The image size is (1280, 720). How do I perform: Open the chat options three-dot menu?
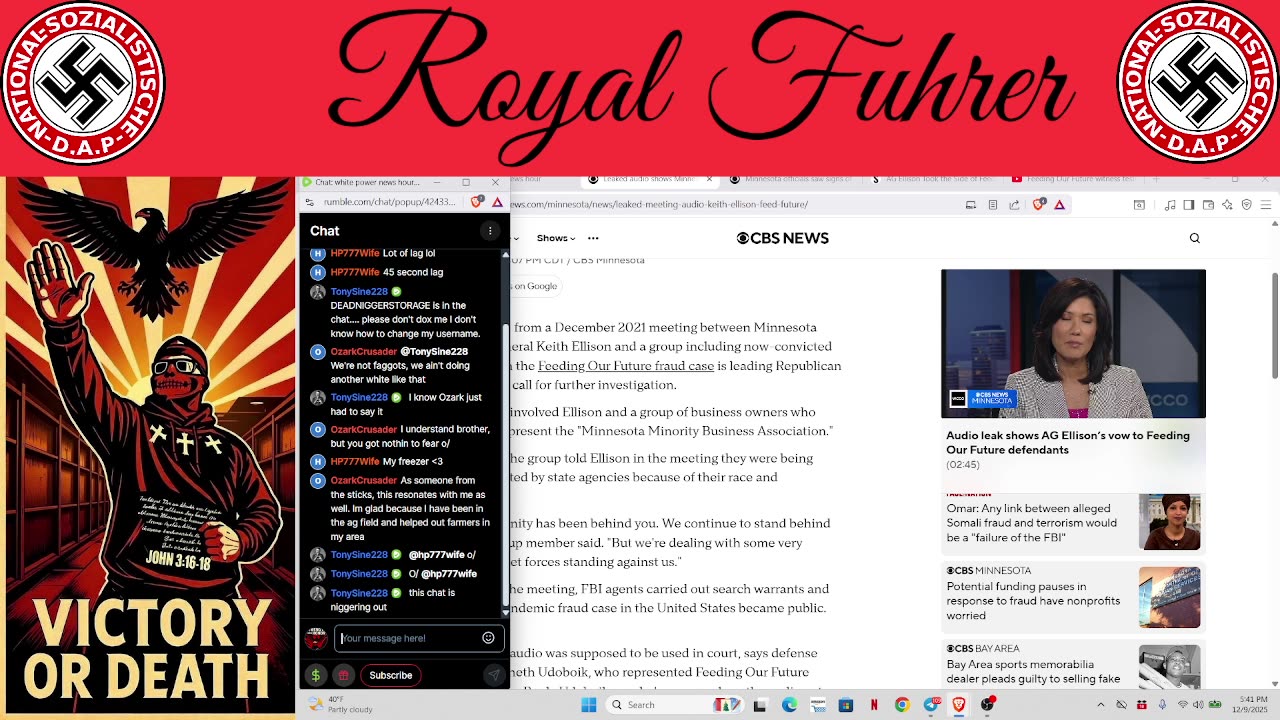tap(490, 231)
